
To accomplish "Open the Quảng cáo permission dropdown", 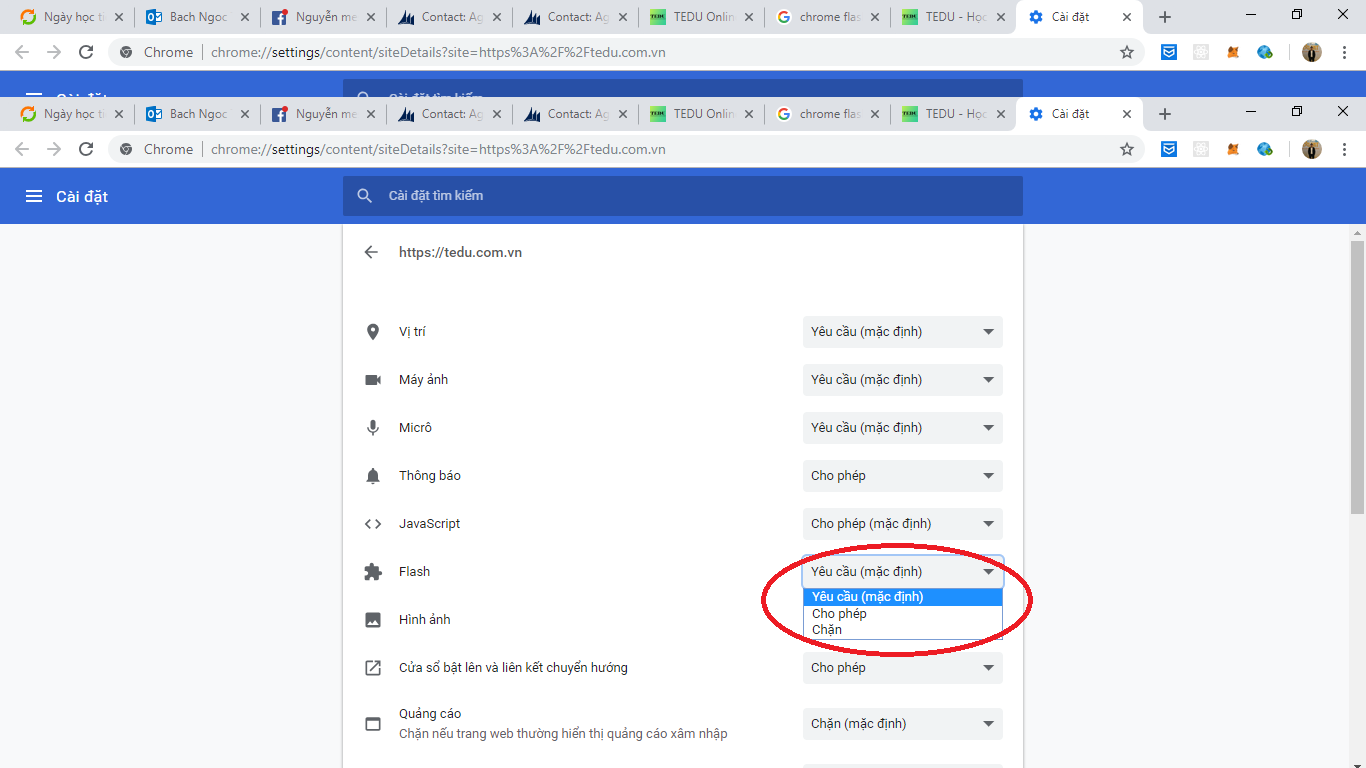I will click(902, 724).
